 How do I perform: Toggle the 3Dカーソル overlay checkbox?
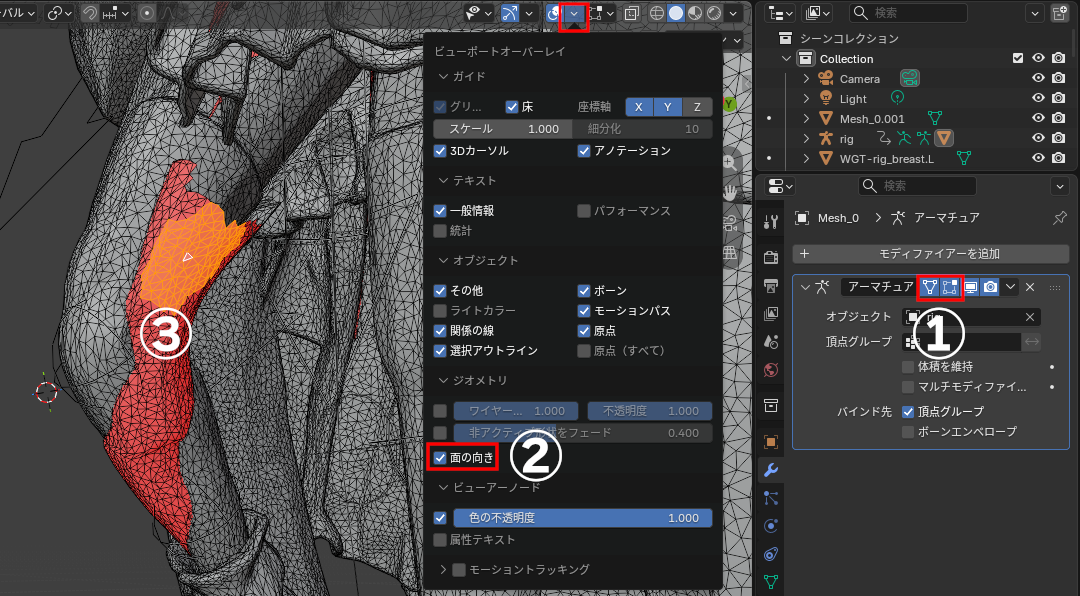pyautogui.click(x=440, y=150)
